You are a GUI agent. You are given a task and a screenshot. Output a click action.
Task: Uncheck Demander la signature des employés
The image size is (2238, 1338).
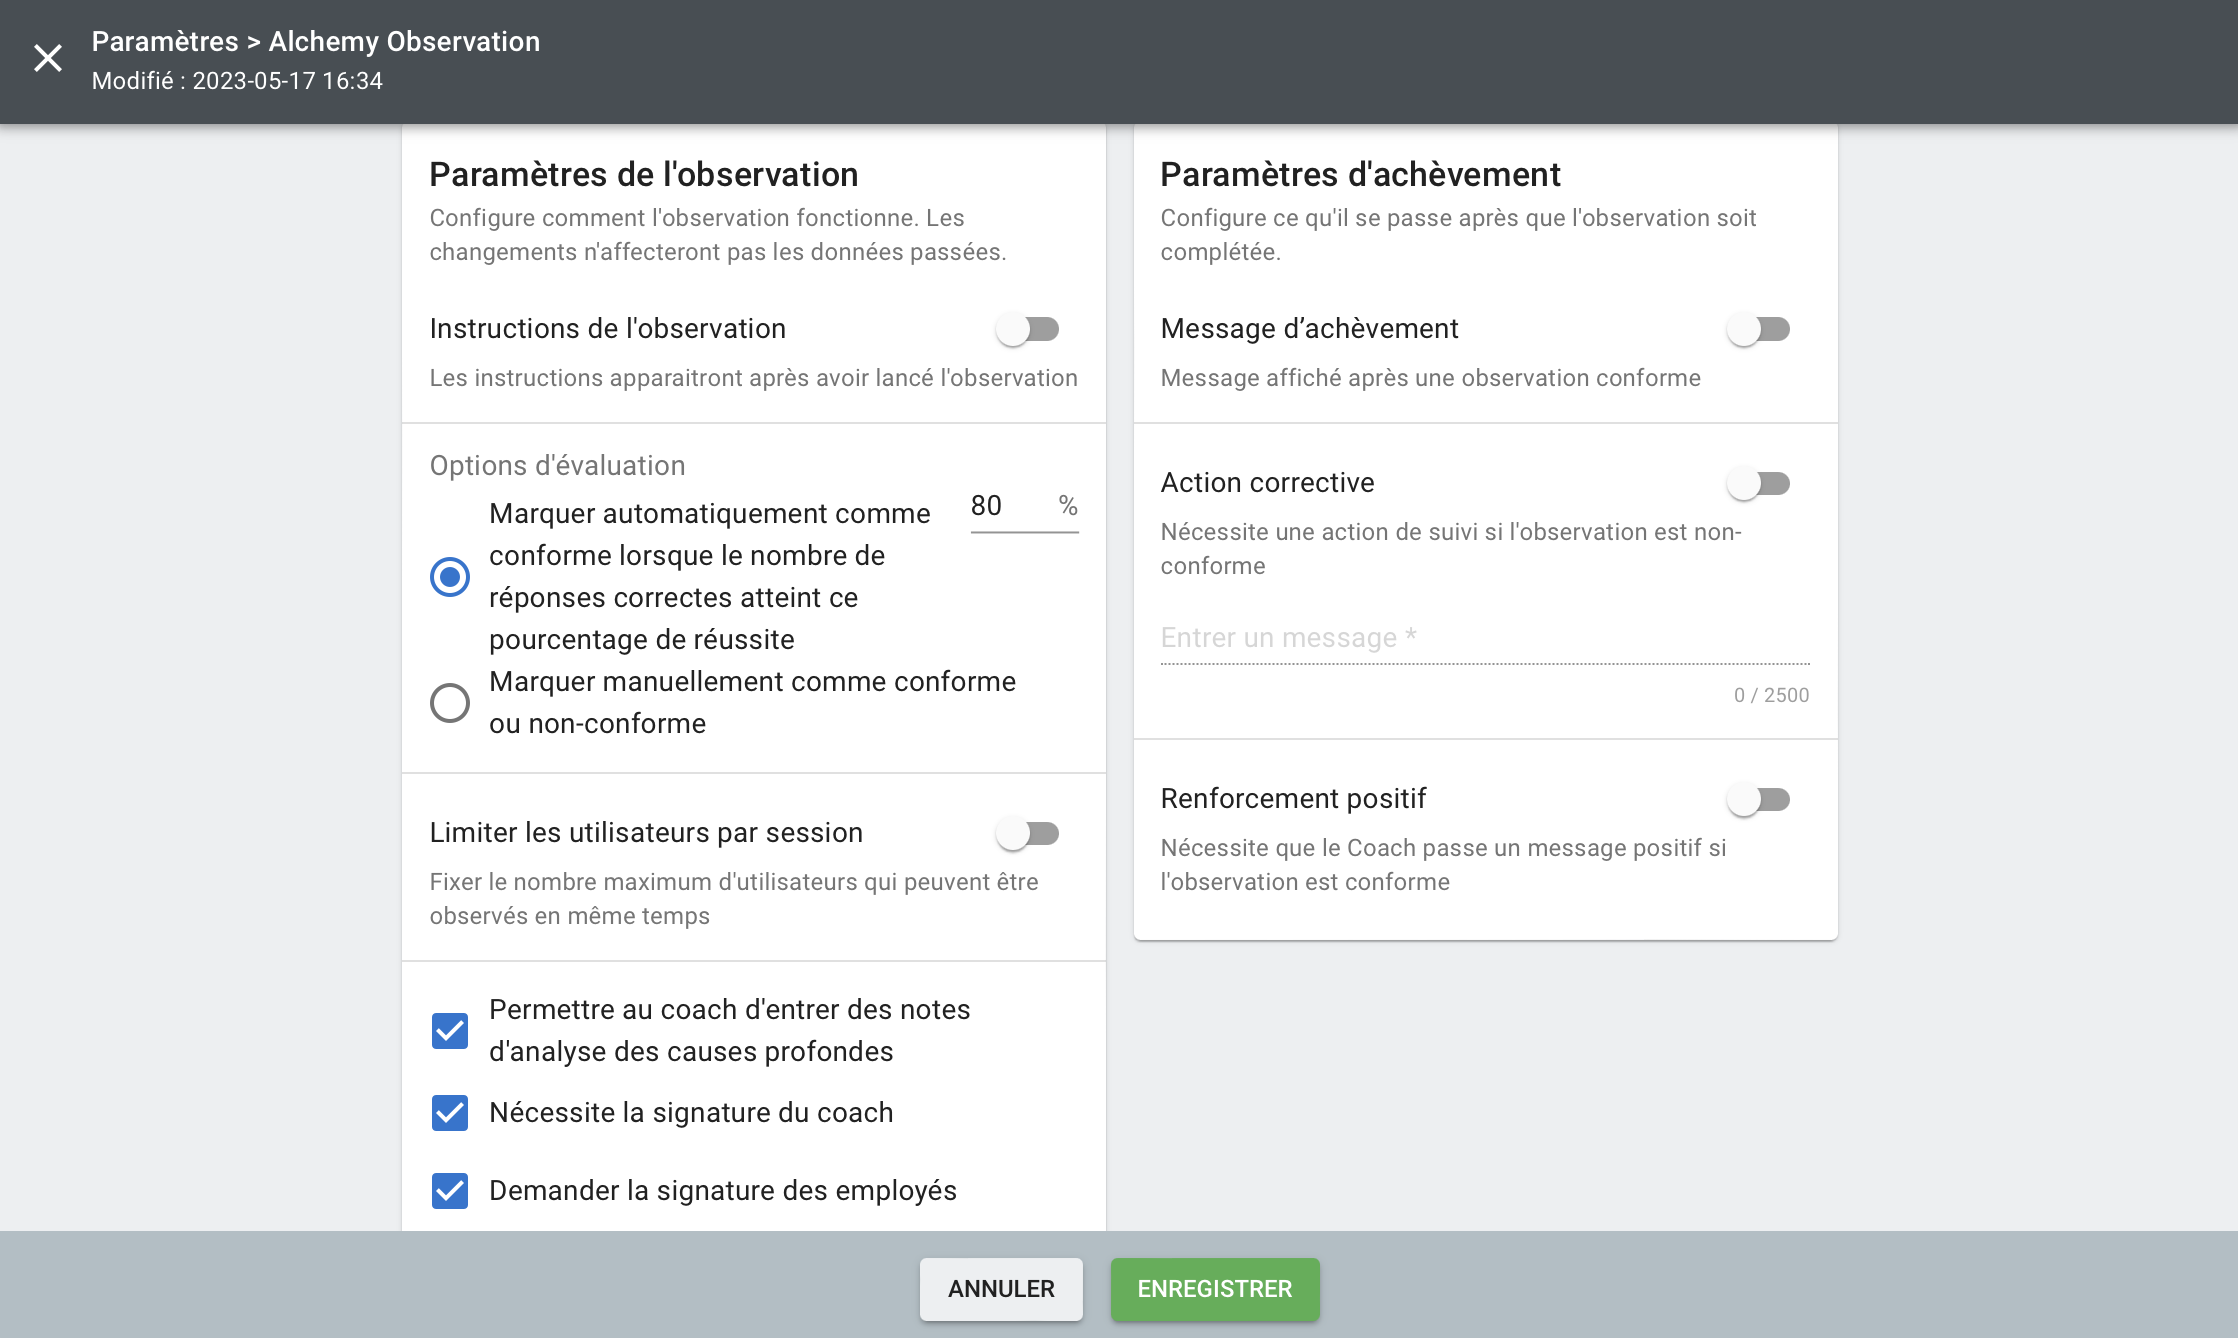(450, 1191)
